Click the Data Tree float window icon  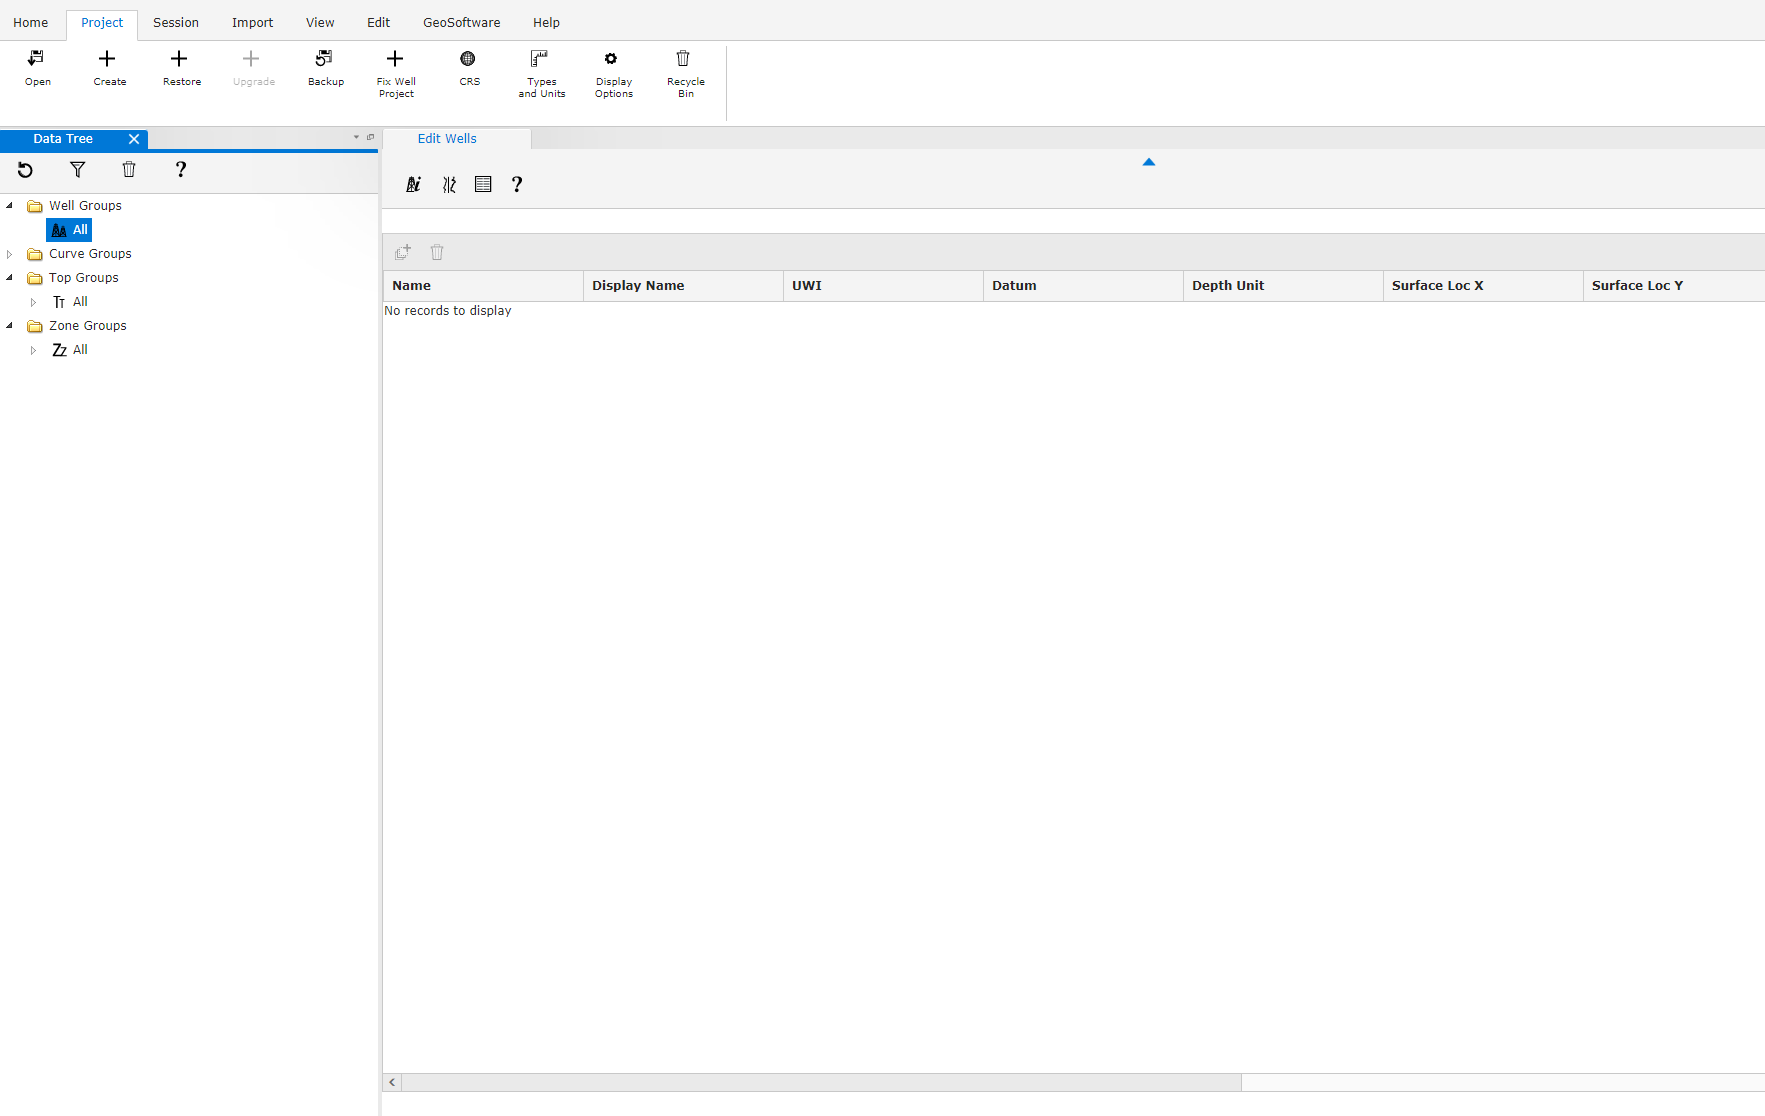pyautogui.click(x=371, y=137)
